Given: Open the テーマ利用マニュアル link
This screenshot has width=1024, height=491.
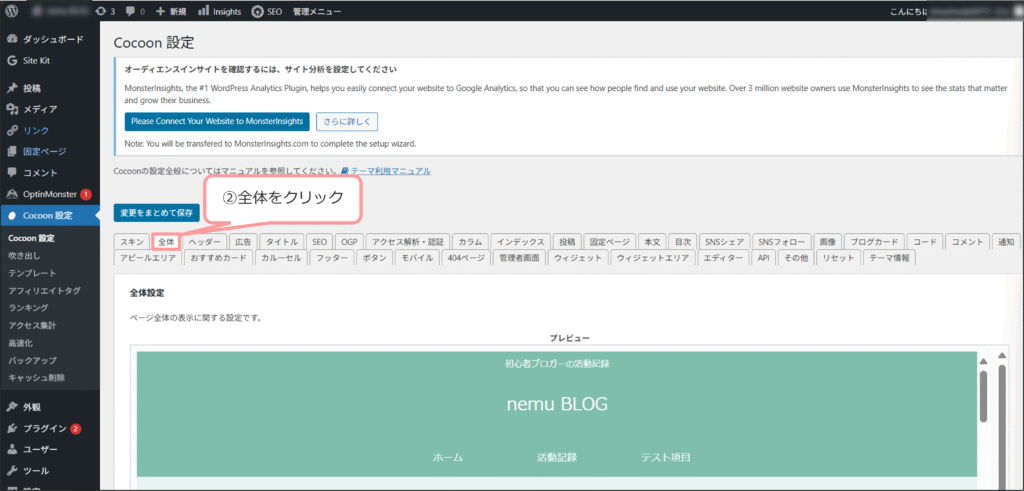Looking at the screenshot, I should click(x=389, y=171).
